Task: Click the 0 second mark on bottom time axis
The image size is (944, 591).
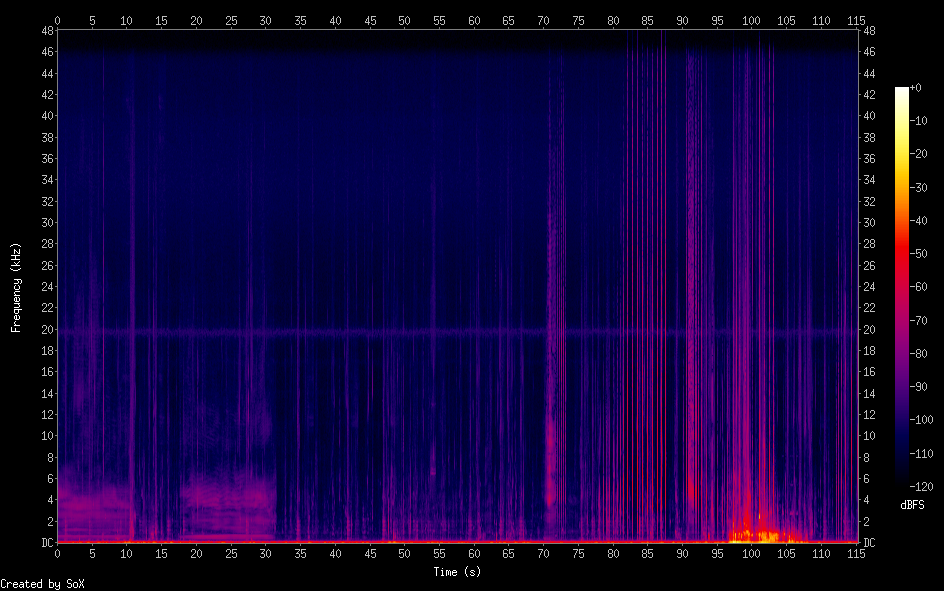Action: click(x=57, y=553)
